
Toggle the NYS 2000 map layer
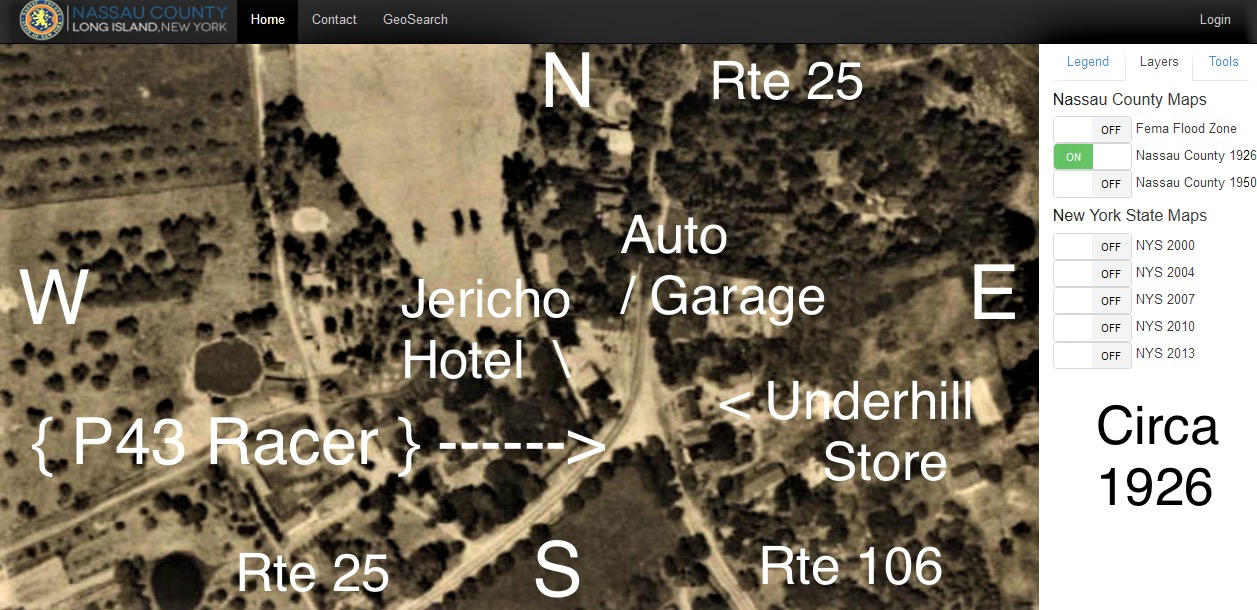[x=1092, y=247]
